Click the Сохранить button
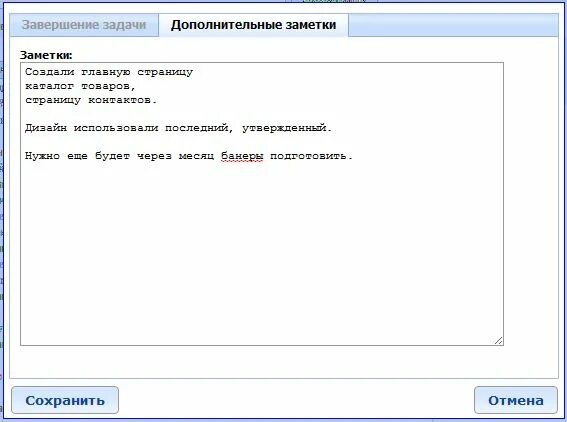 point(65,400)
